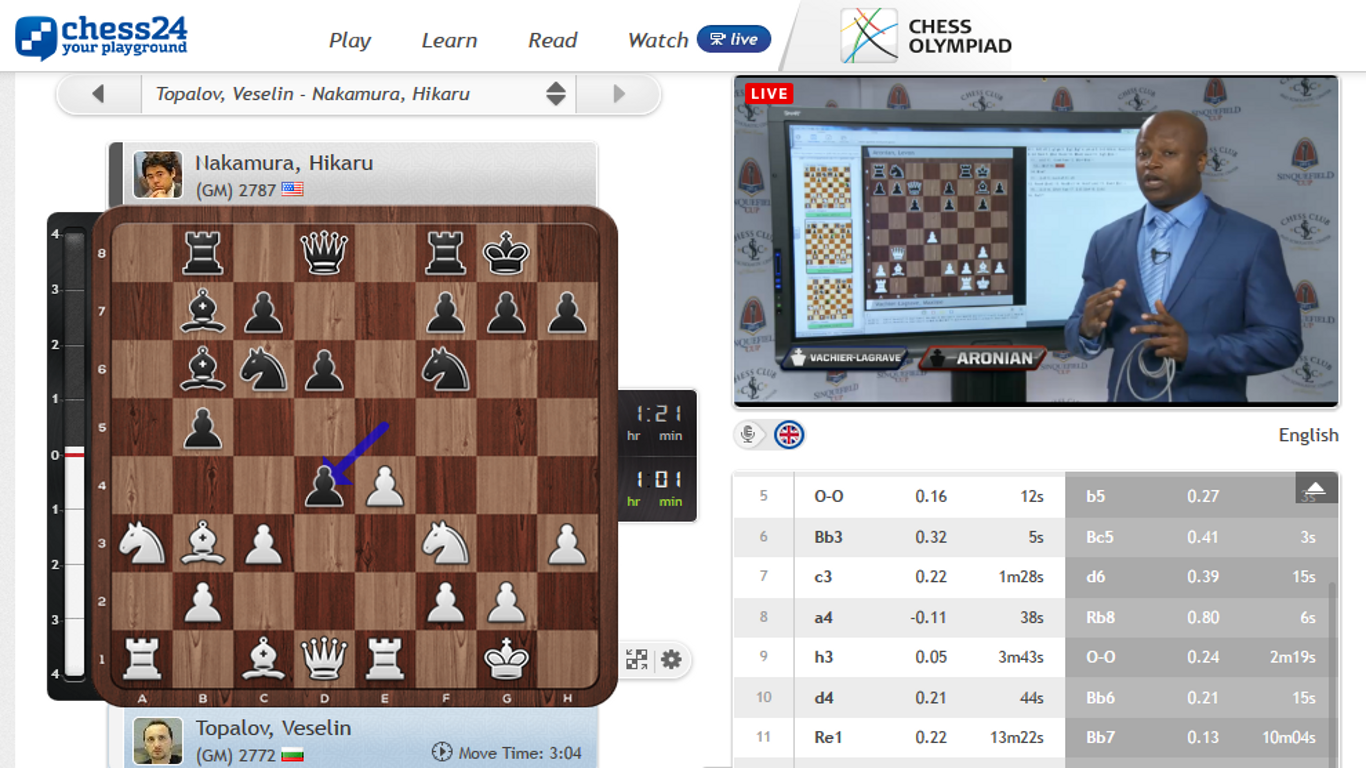Viewport: 1366px width, 768px height.
Task: Open Topalov's profile photo
Action: click(158, 741)
